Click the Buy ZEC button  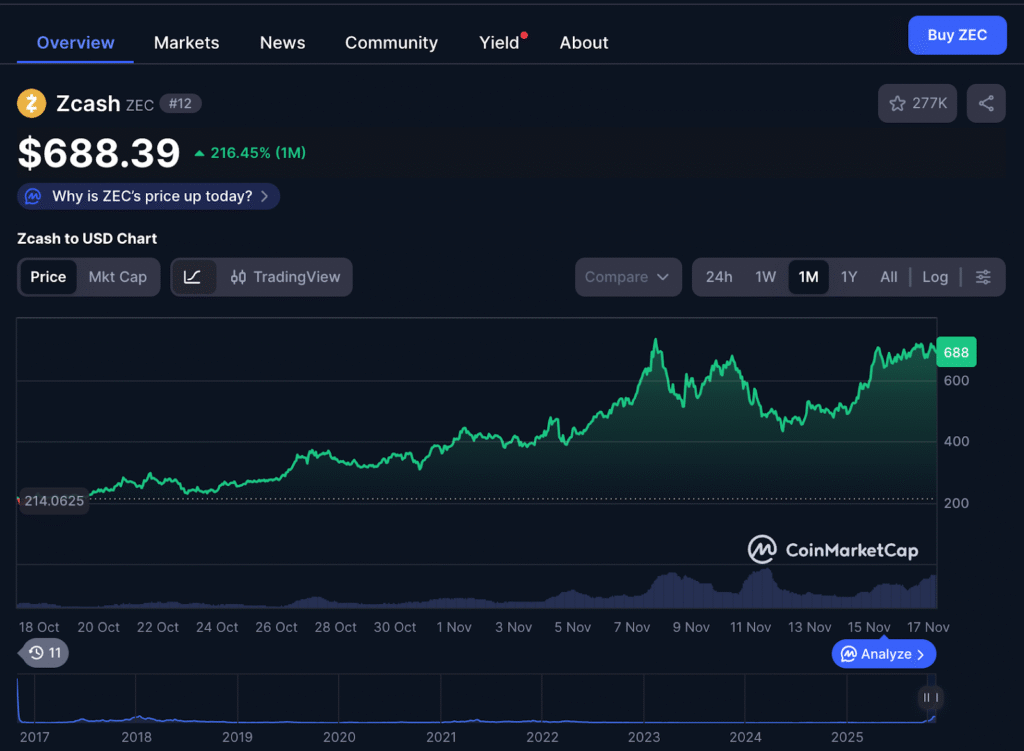tap(957, 35)
